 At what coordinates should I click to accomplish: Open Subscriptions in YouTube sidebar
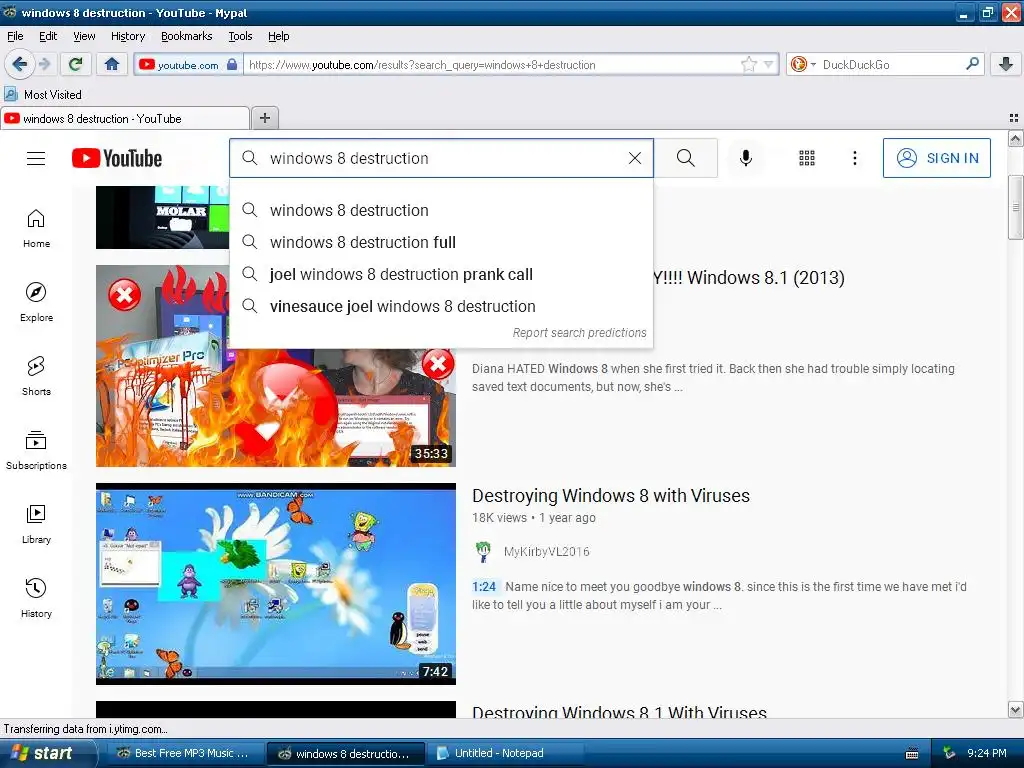tap(36, 451)
